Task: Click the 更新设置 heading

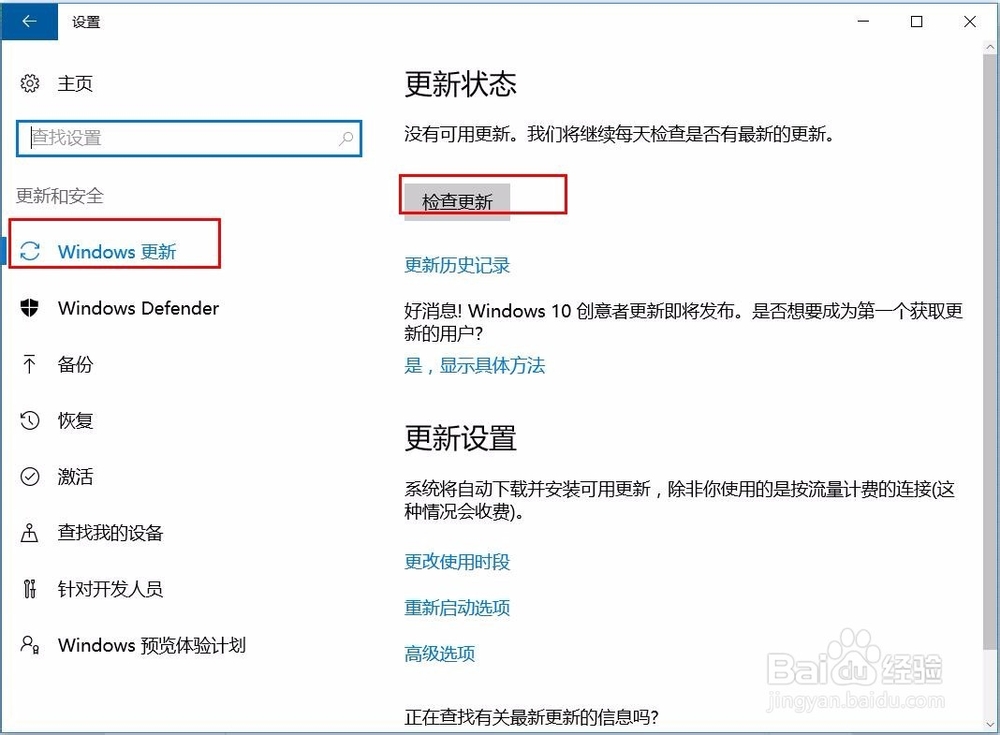Action: [x=460, y=439]
